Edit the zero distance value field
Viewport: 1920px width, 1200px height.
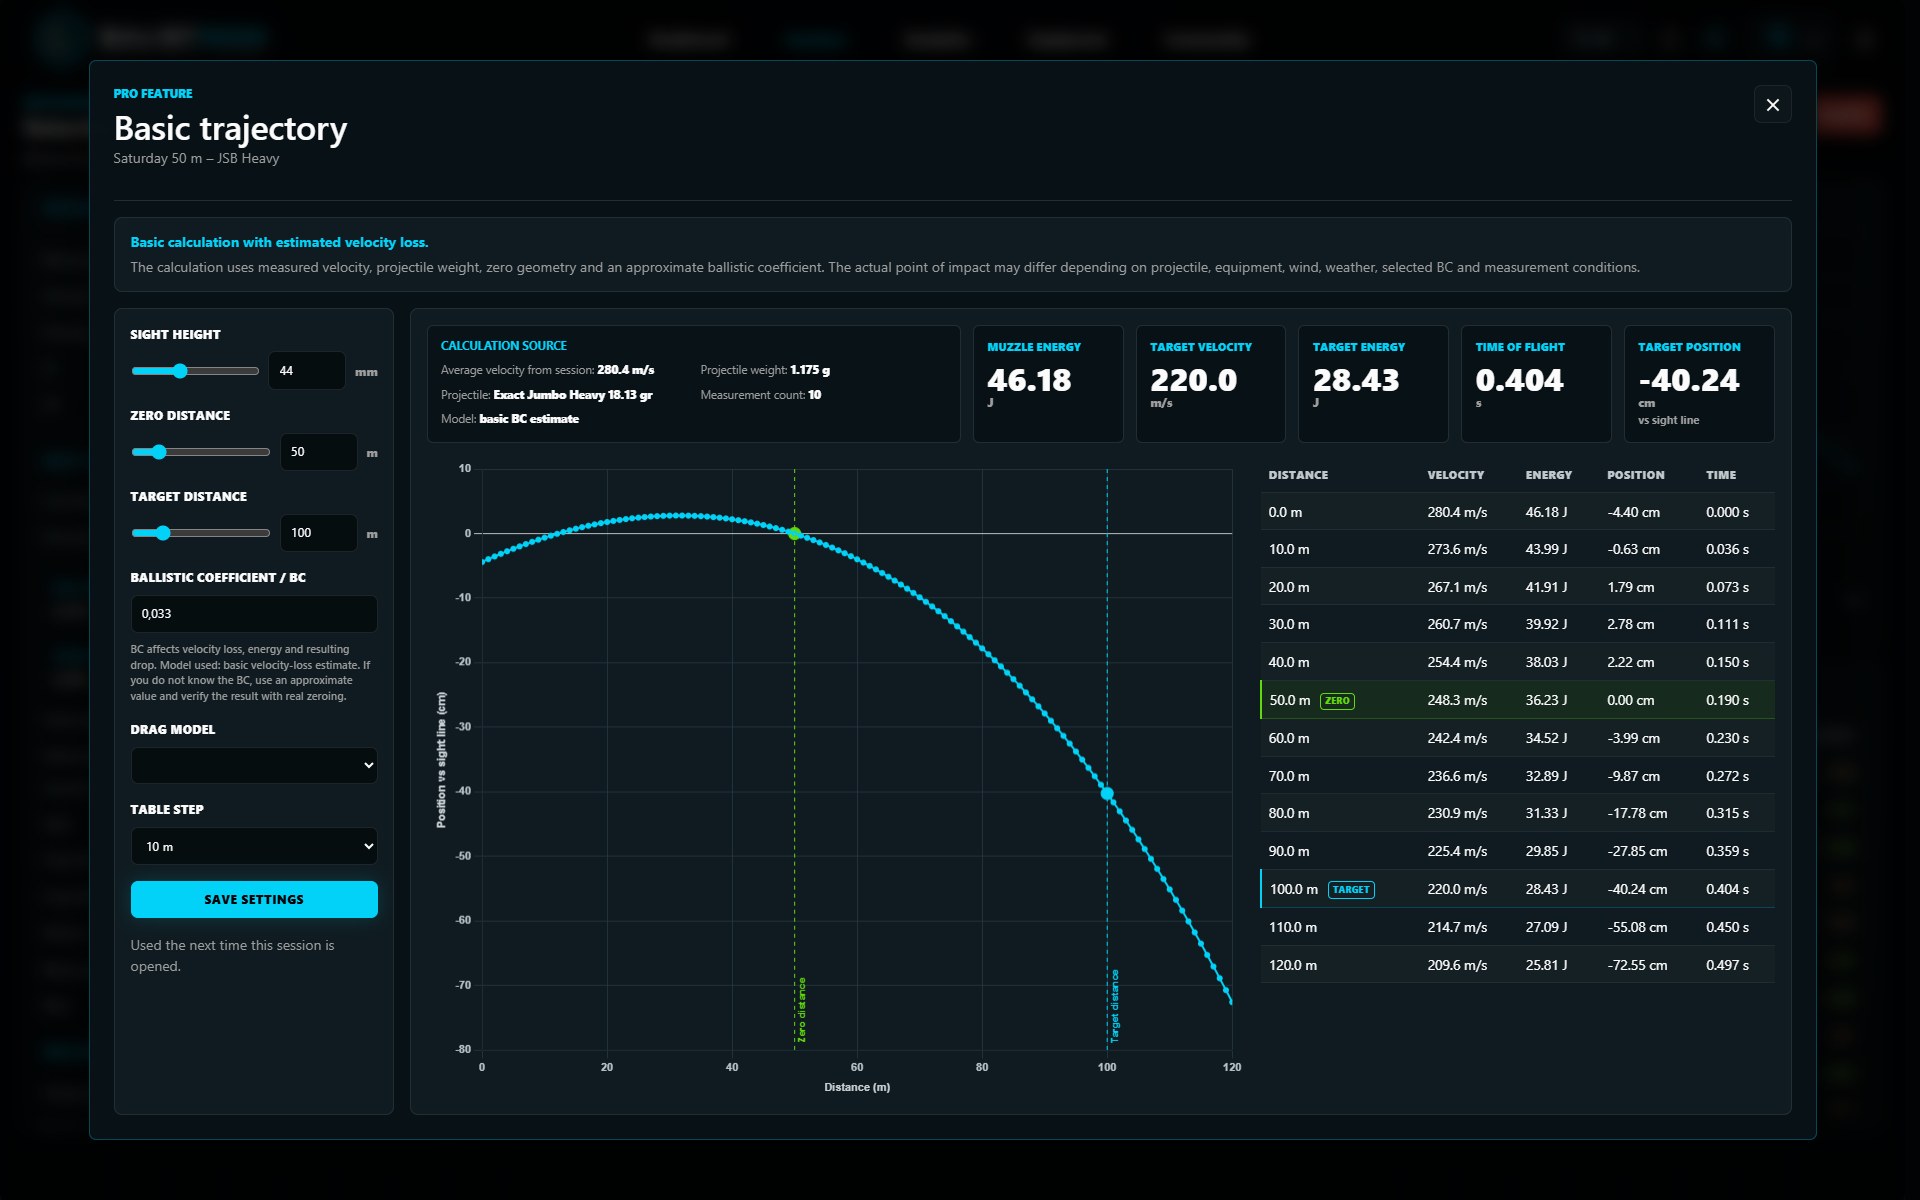click(318, 452)
